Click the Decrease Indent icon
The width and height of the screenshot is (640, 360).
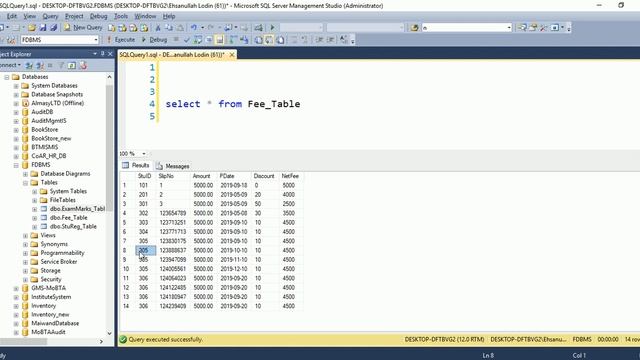[x=319, y=40]
